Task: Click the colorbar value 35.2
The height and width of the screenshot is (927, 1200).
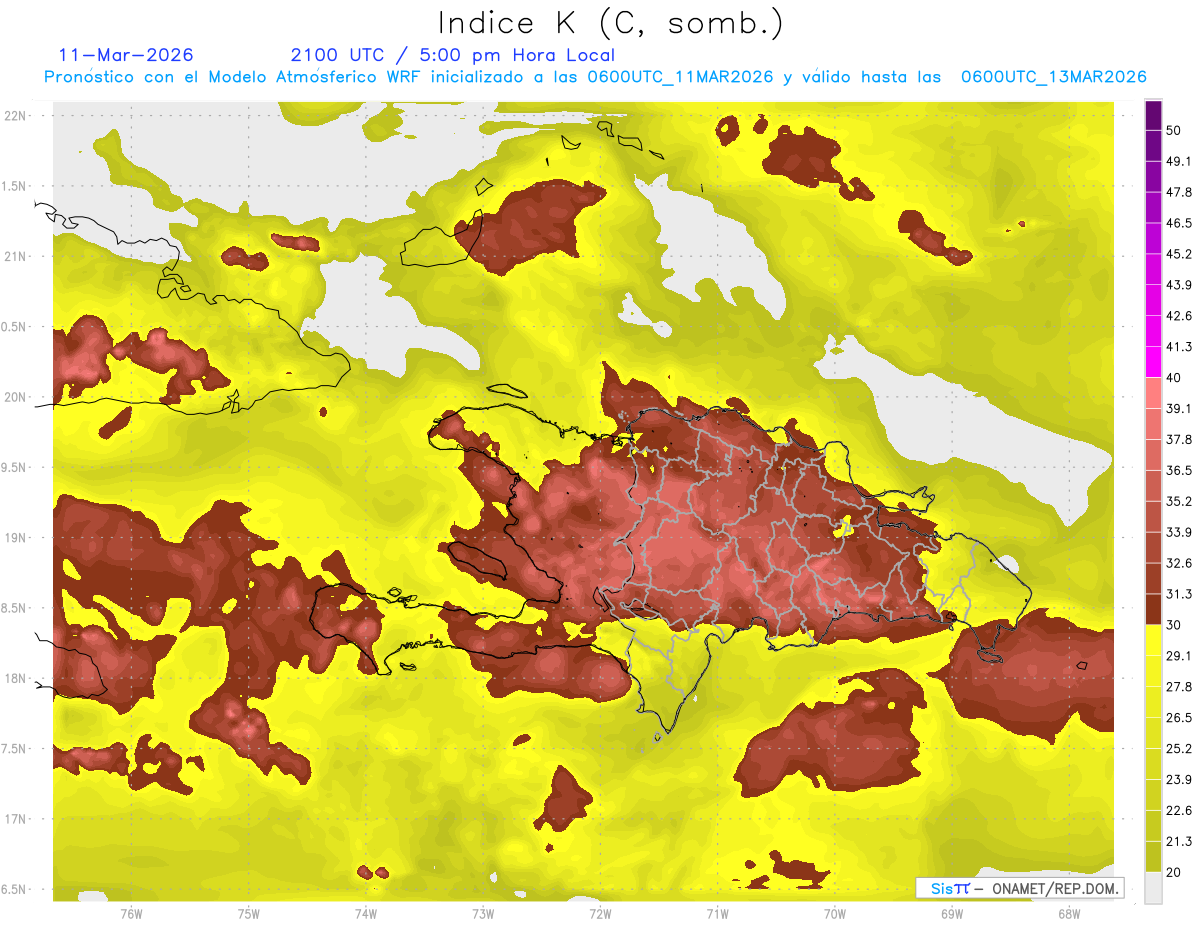Action: pyautogui.click(x=1179, y=501)
